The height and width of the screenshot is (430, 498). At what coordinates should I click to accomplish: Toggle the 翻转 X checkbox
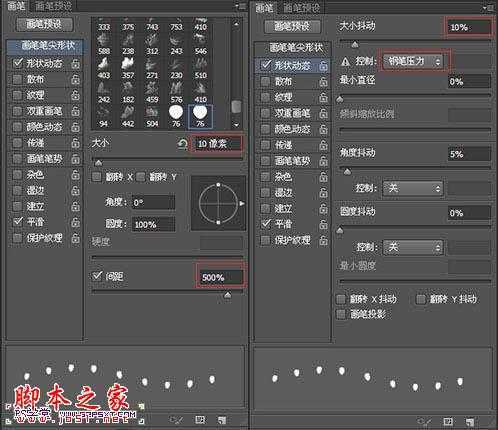[97, 177]
